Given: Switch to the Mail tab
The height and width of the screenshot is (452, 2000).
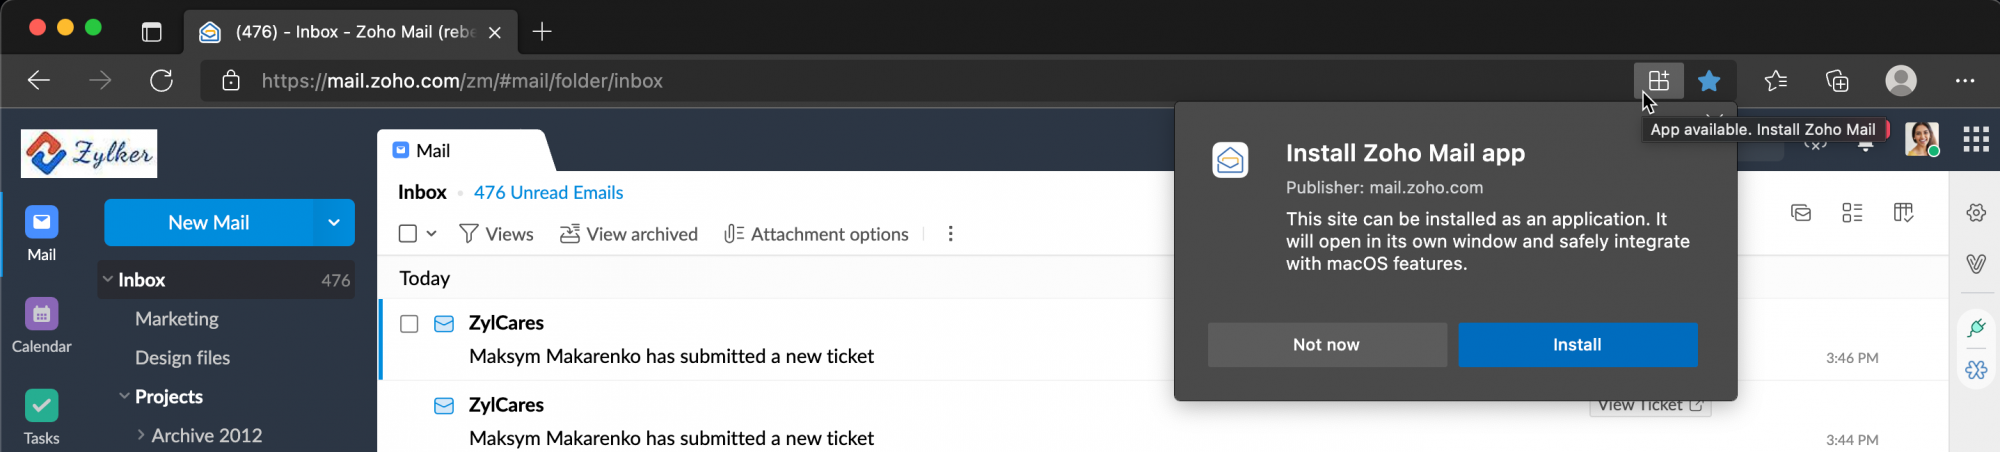Looking at the screenshot, I should (422, 150).
